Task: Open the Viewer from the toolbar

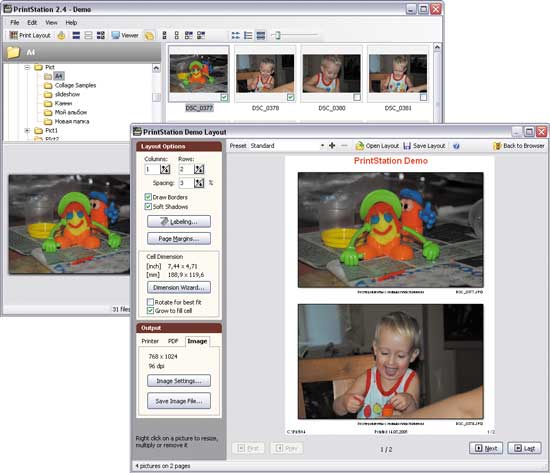Action: coord(125,35)
